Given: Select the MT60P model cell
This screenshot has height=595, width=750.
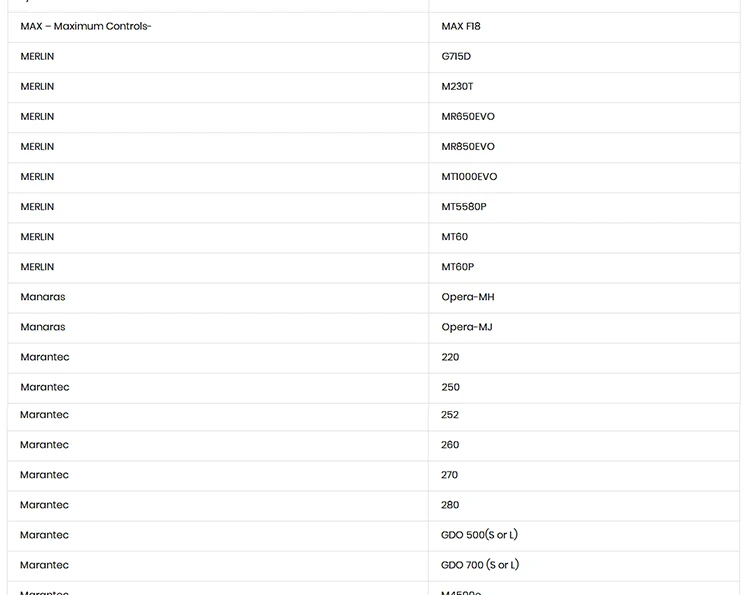Looking at the screenshot, I should [x=584, y=268].
